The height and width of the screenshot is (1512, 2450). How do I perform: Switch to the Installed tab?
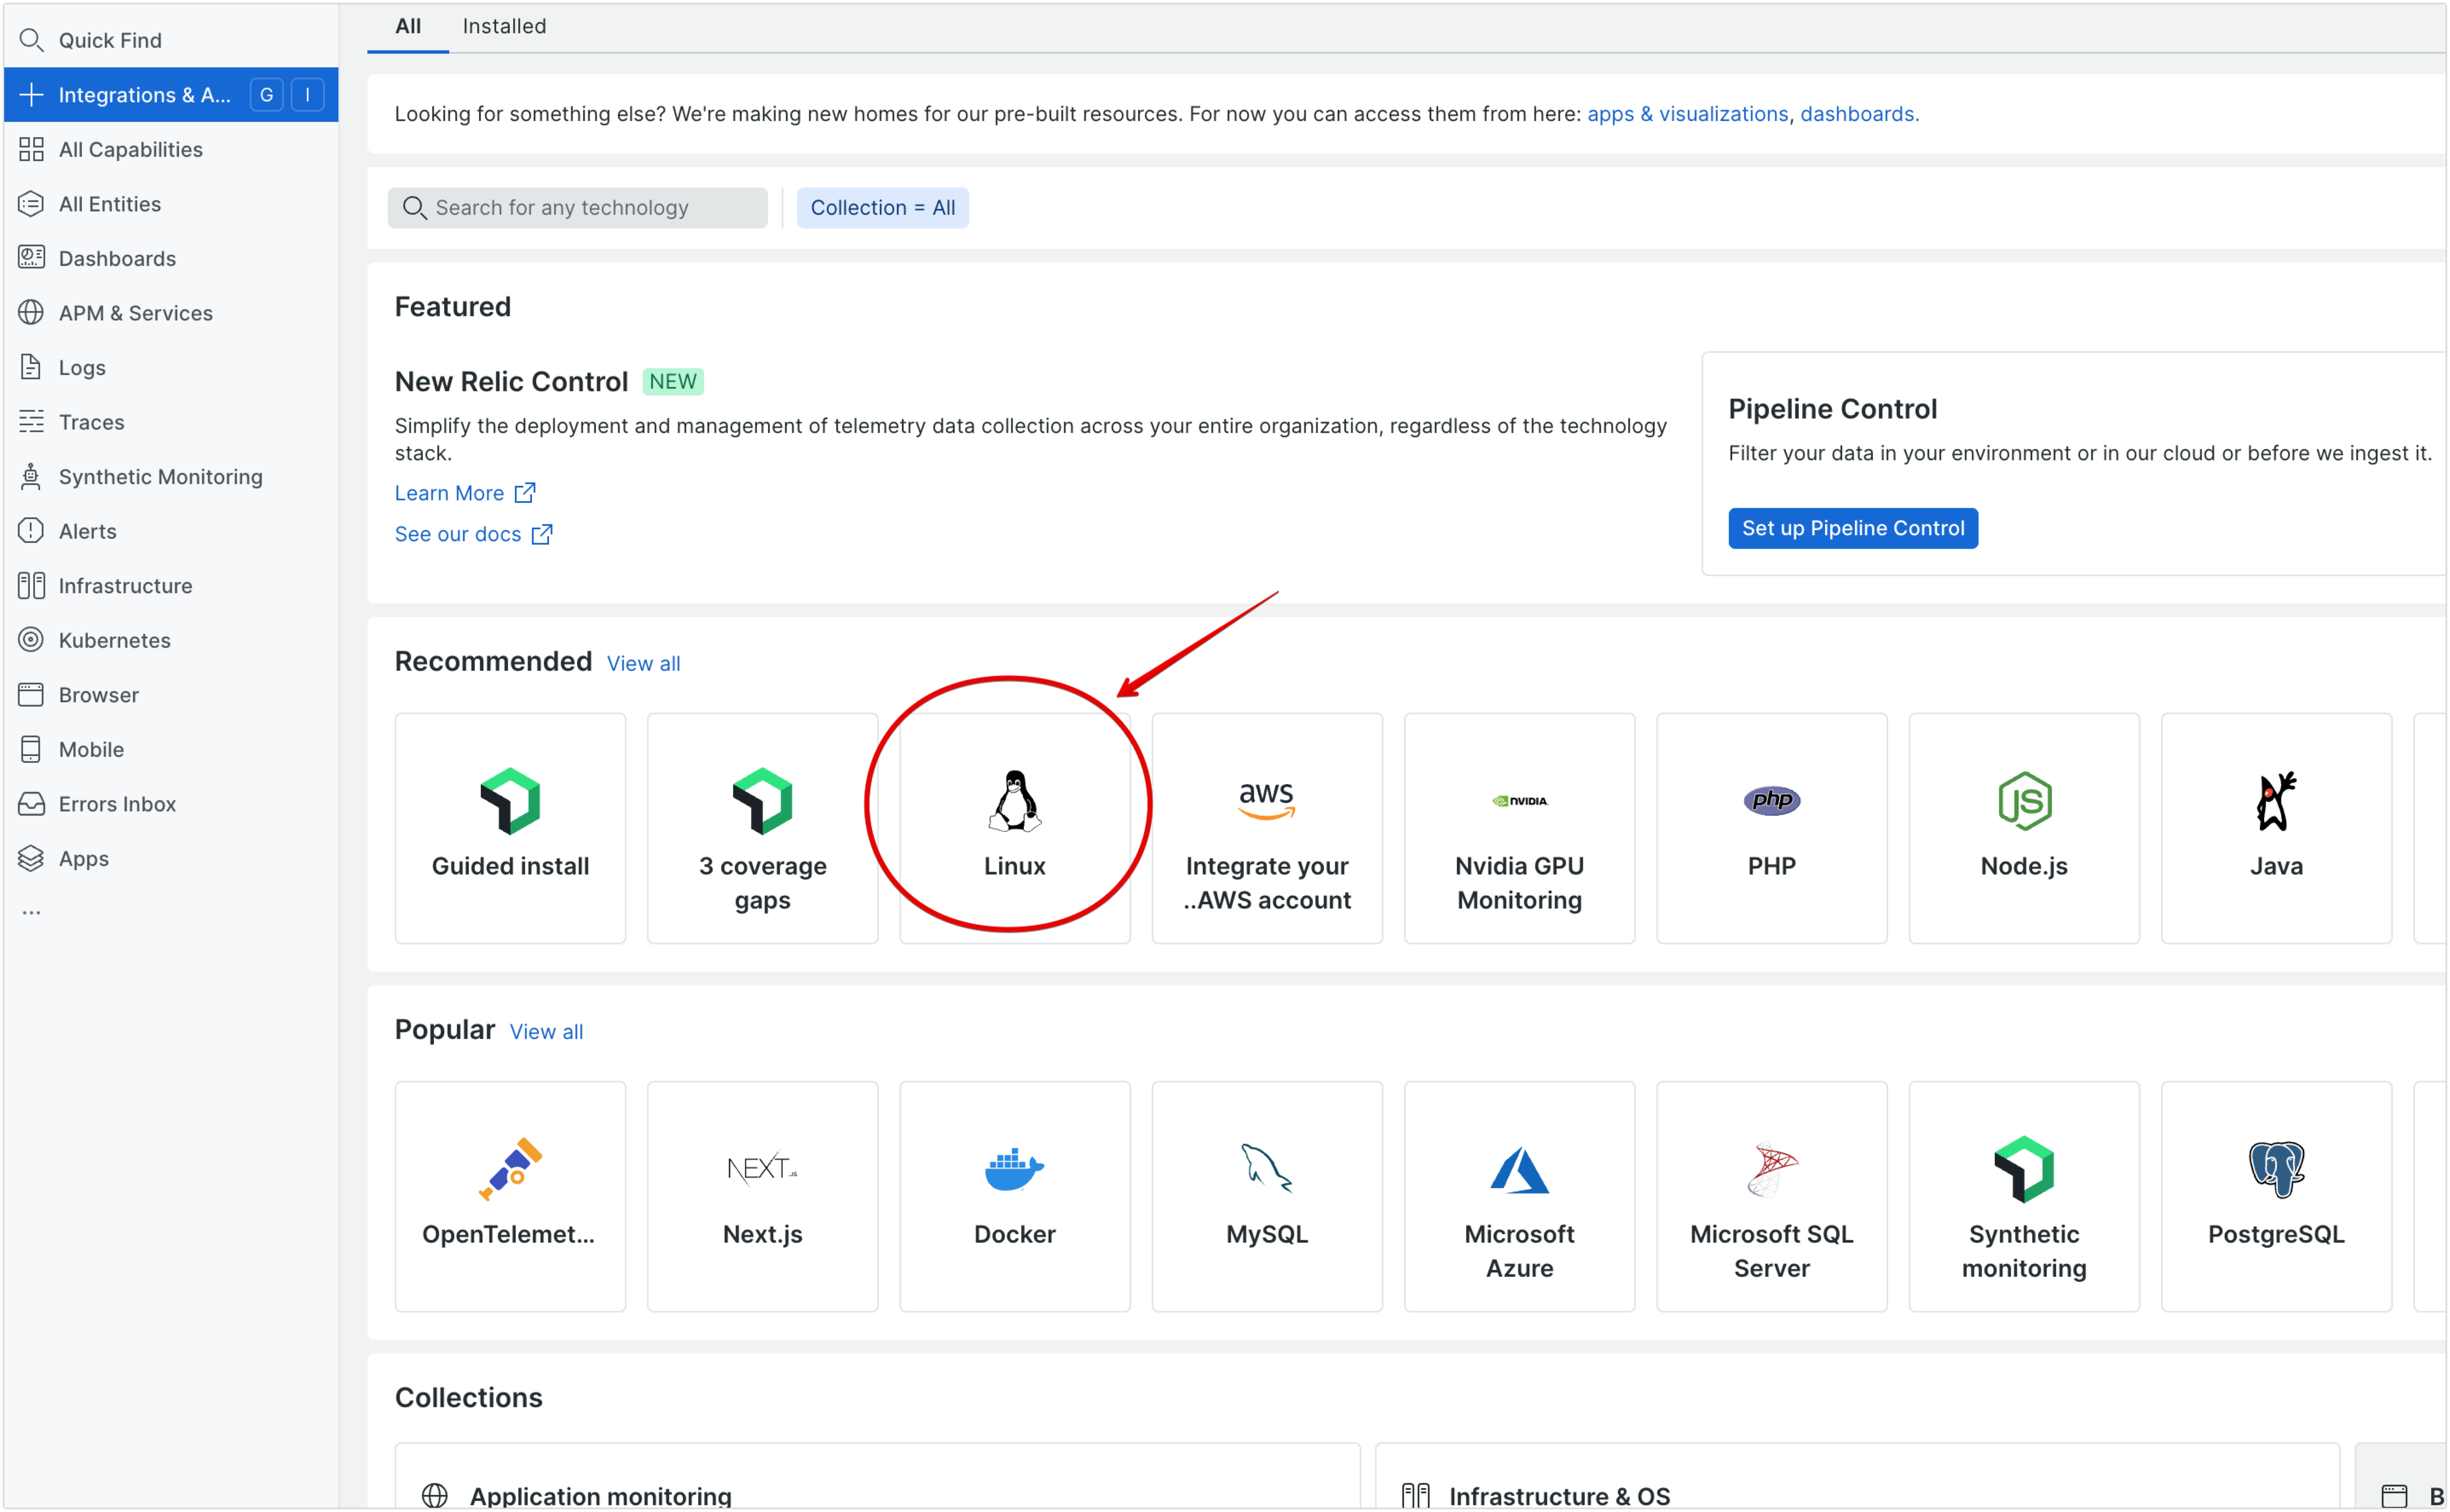coord(504,27)
